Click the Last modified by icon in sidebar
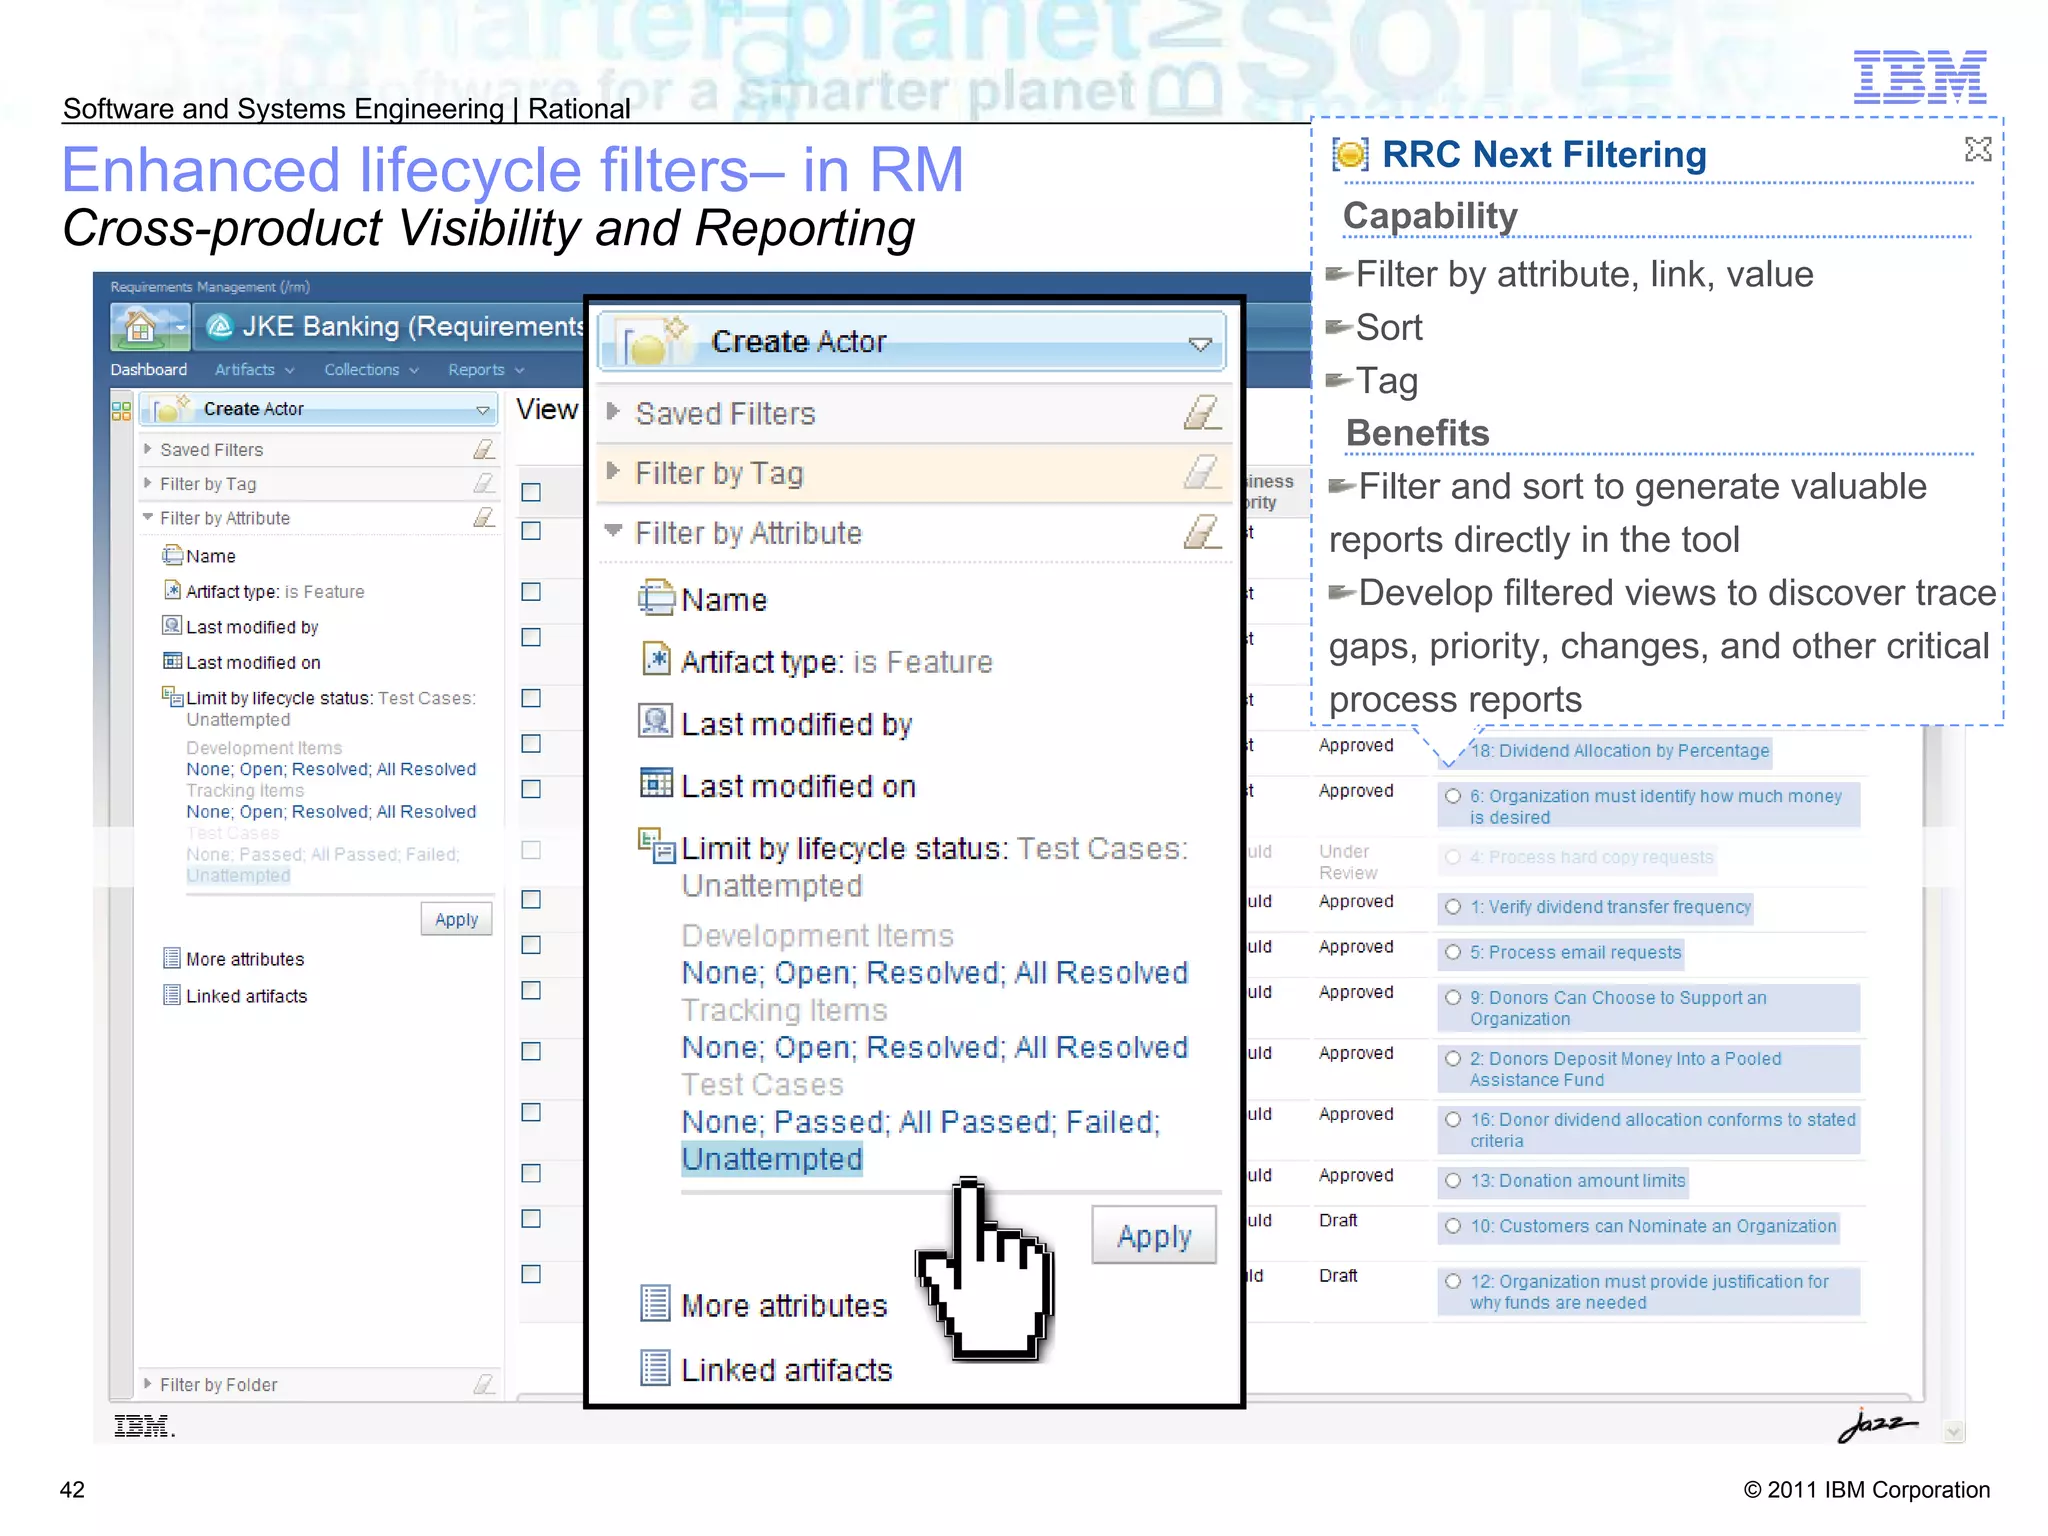 point(172,626)
